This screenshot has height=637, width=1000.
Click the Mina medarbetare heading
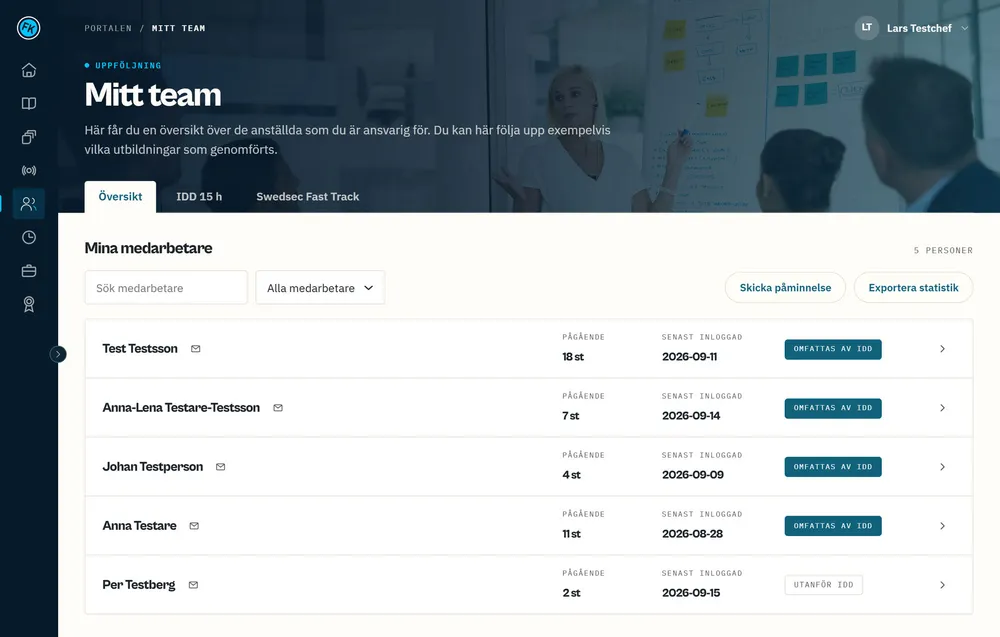pos(149,248)
